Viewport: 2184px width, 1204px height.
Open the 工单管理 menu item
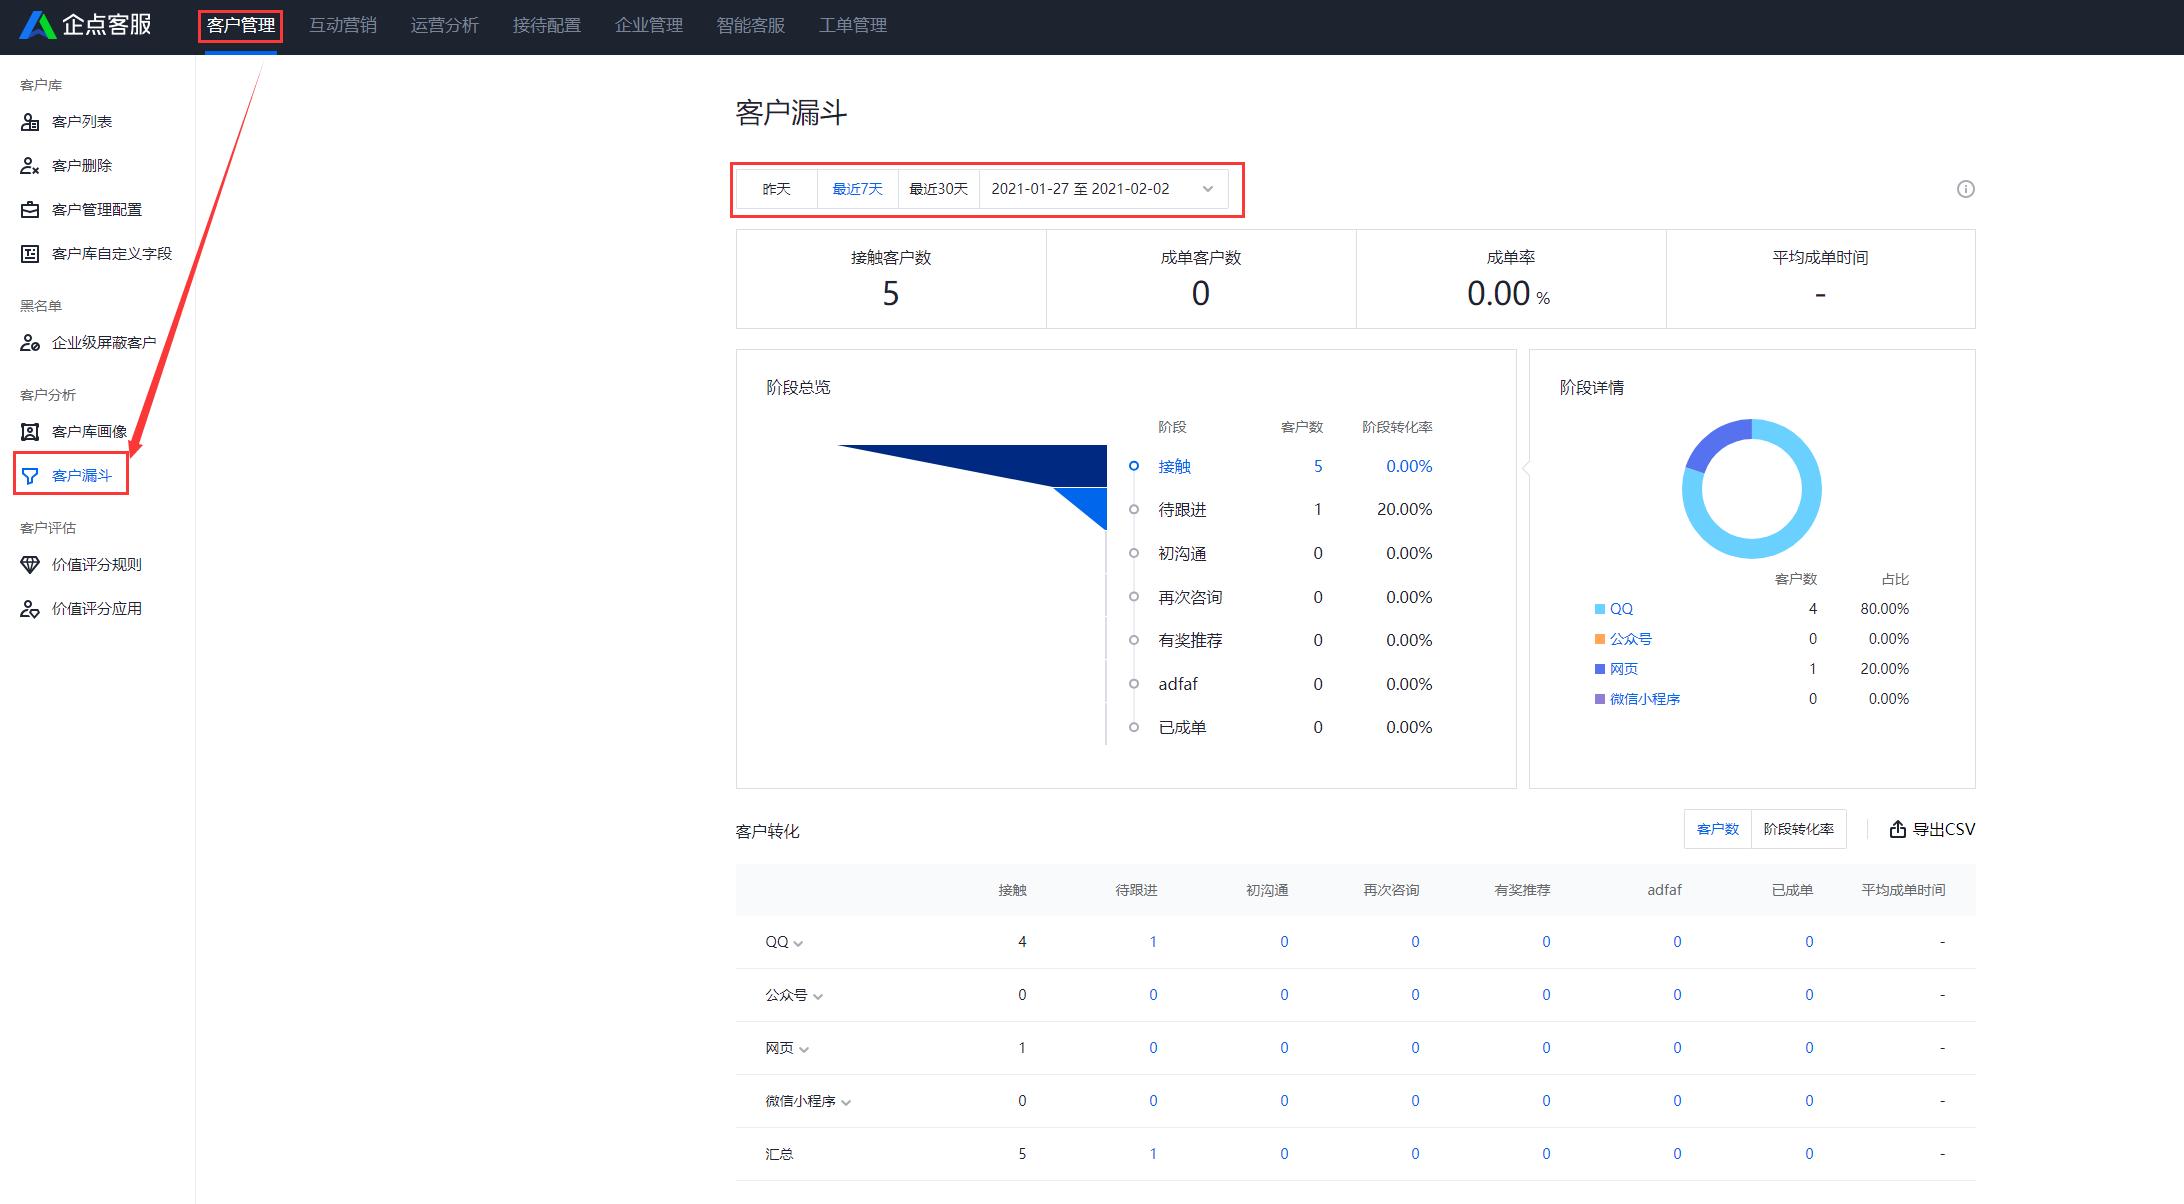coord(852,25)
